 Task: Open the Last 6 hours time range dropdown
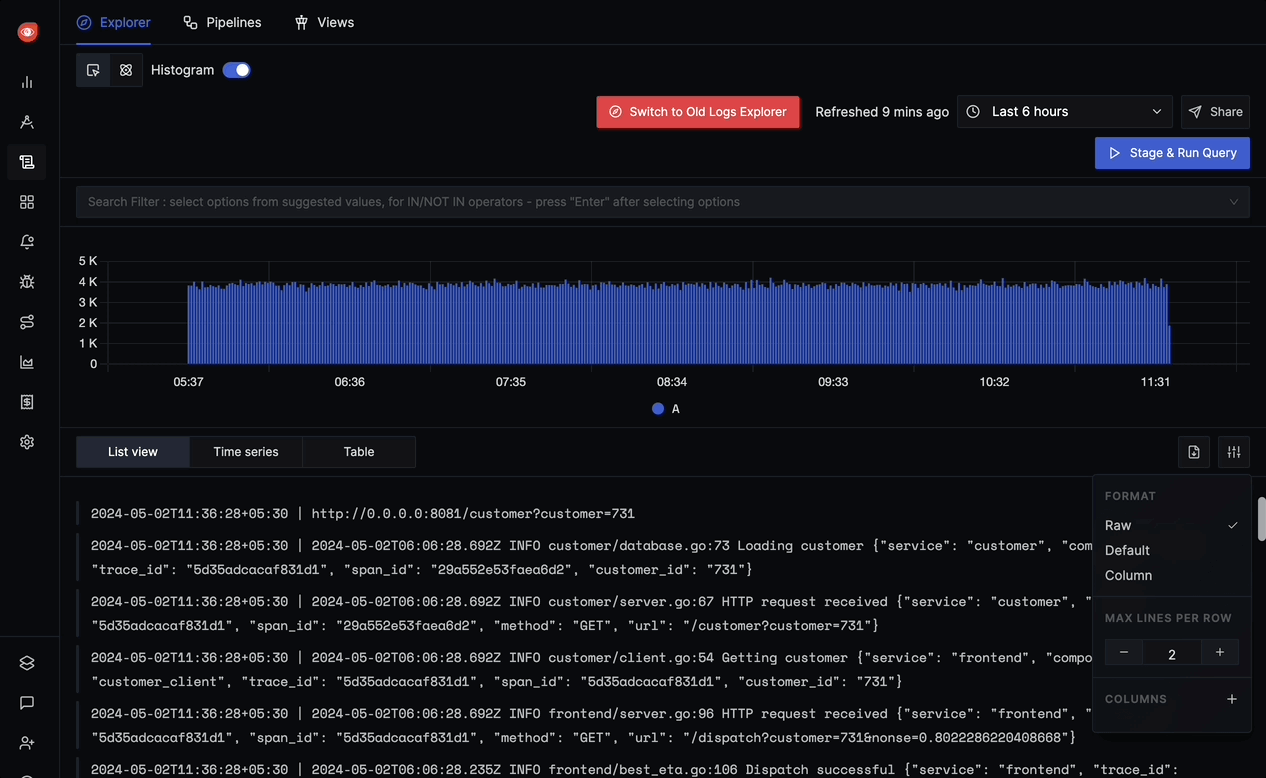pyautogui.click(x=1065, y=111)
